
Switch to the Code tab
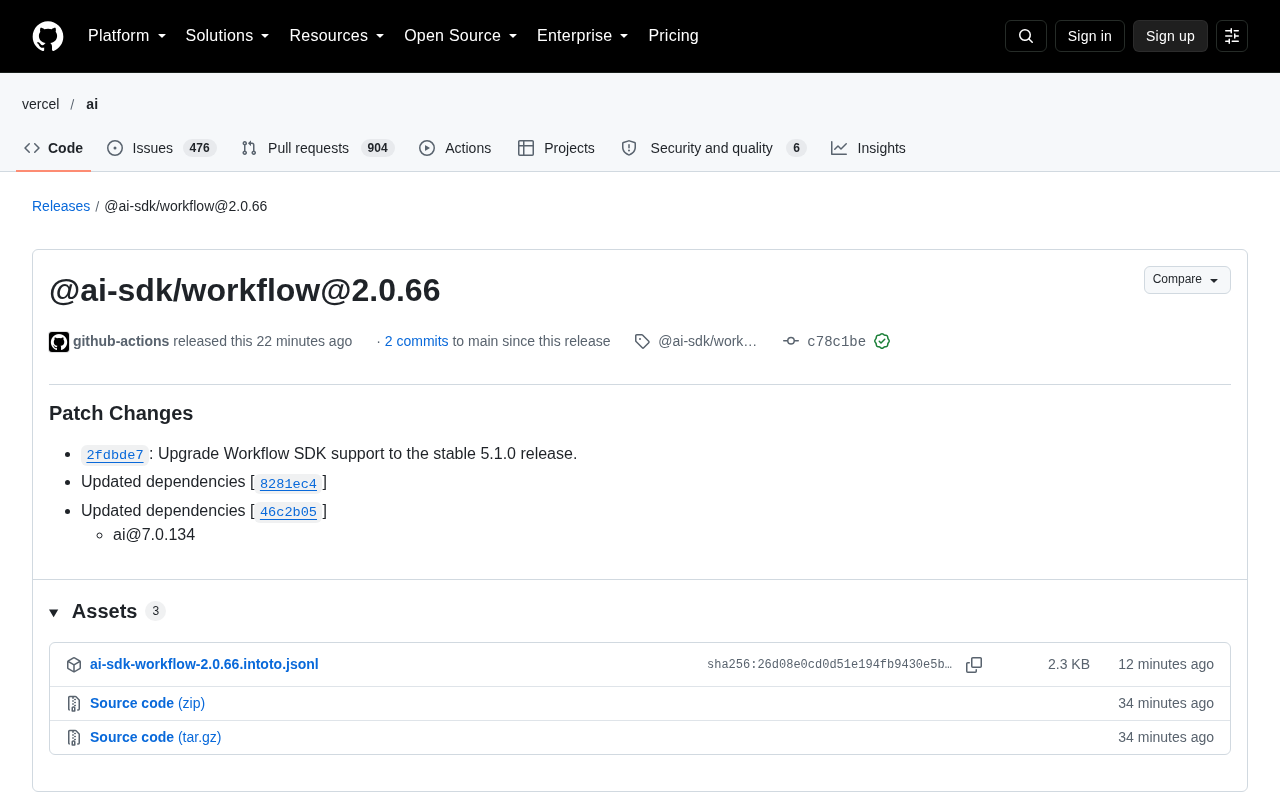click(x=54, y=148)
